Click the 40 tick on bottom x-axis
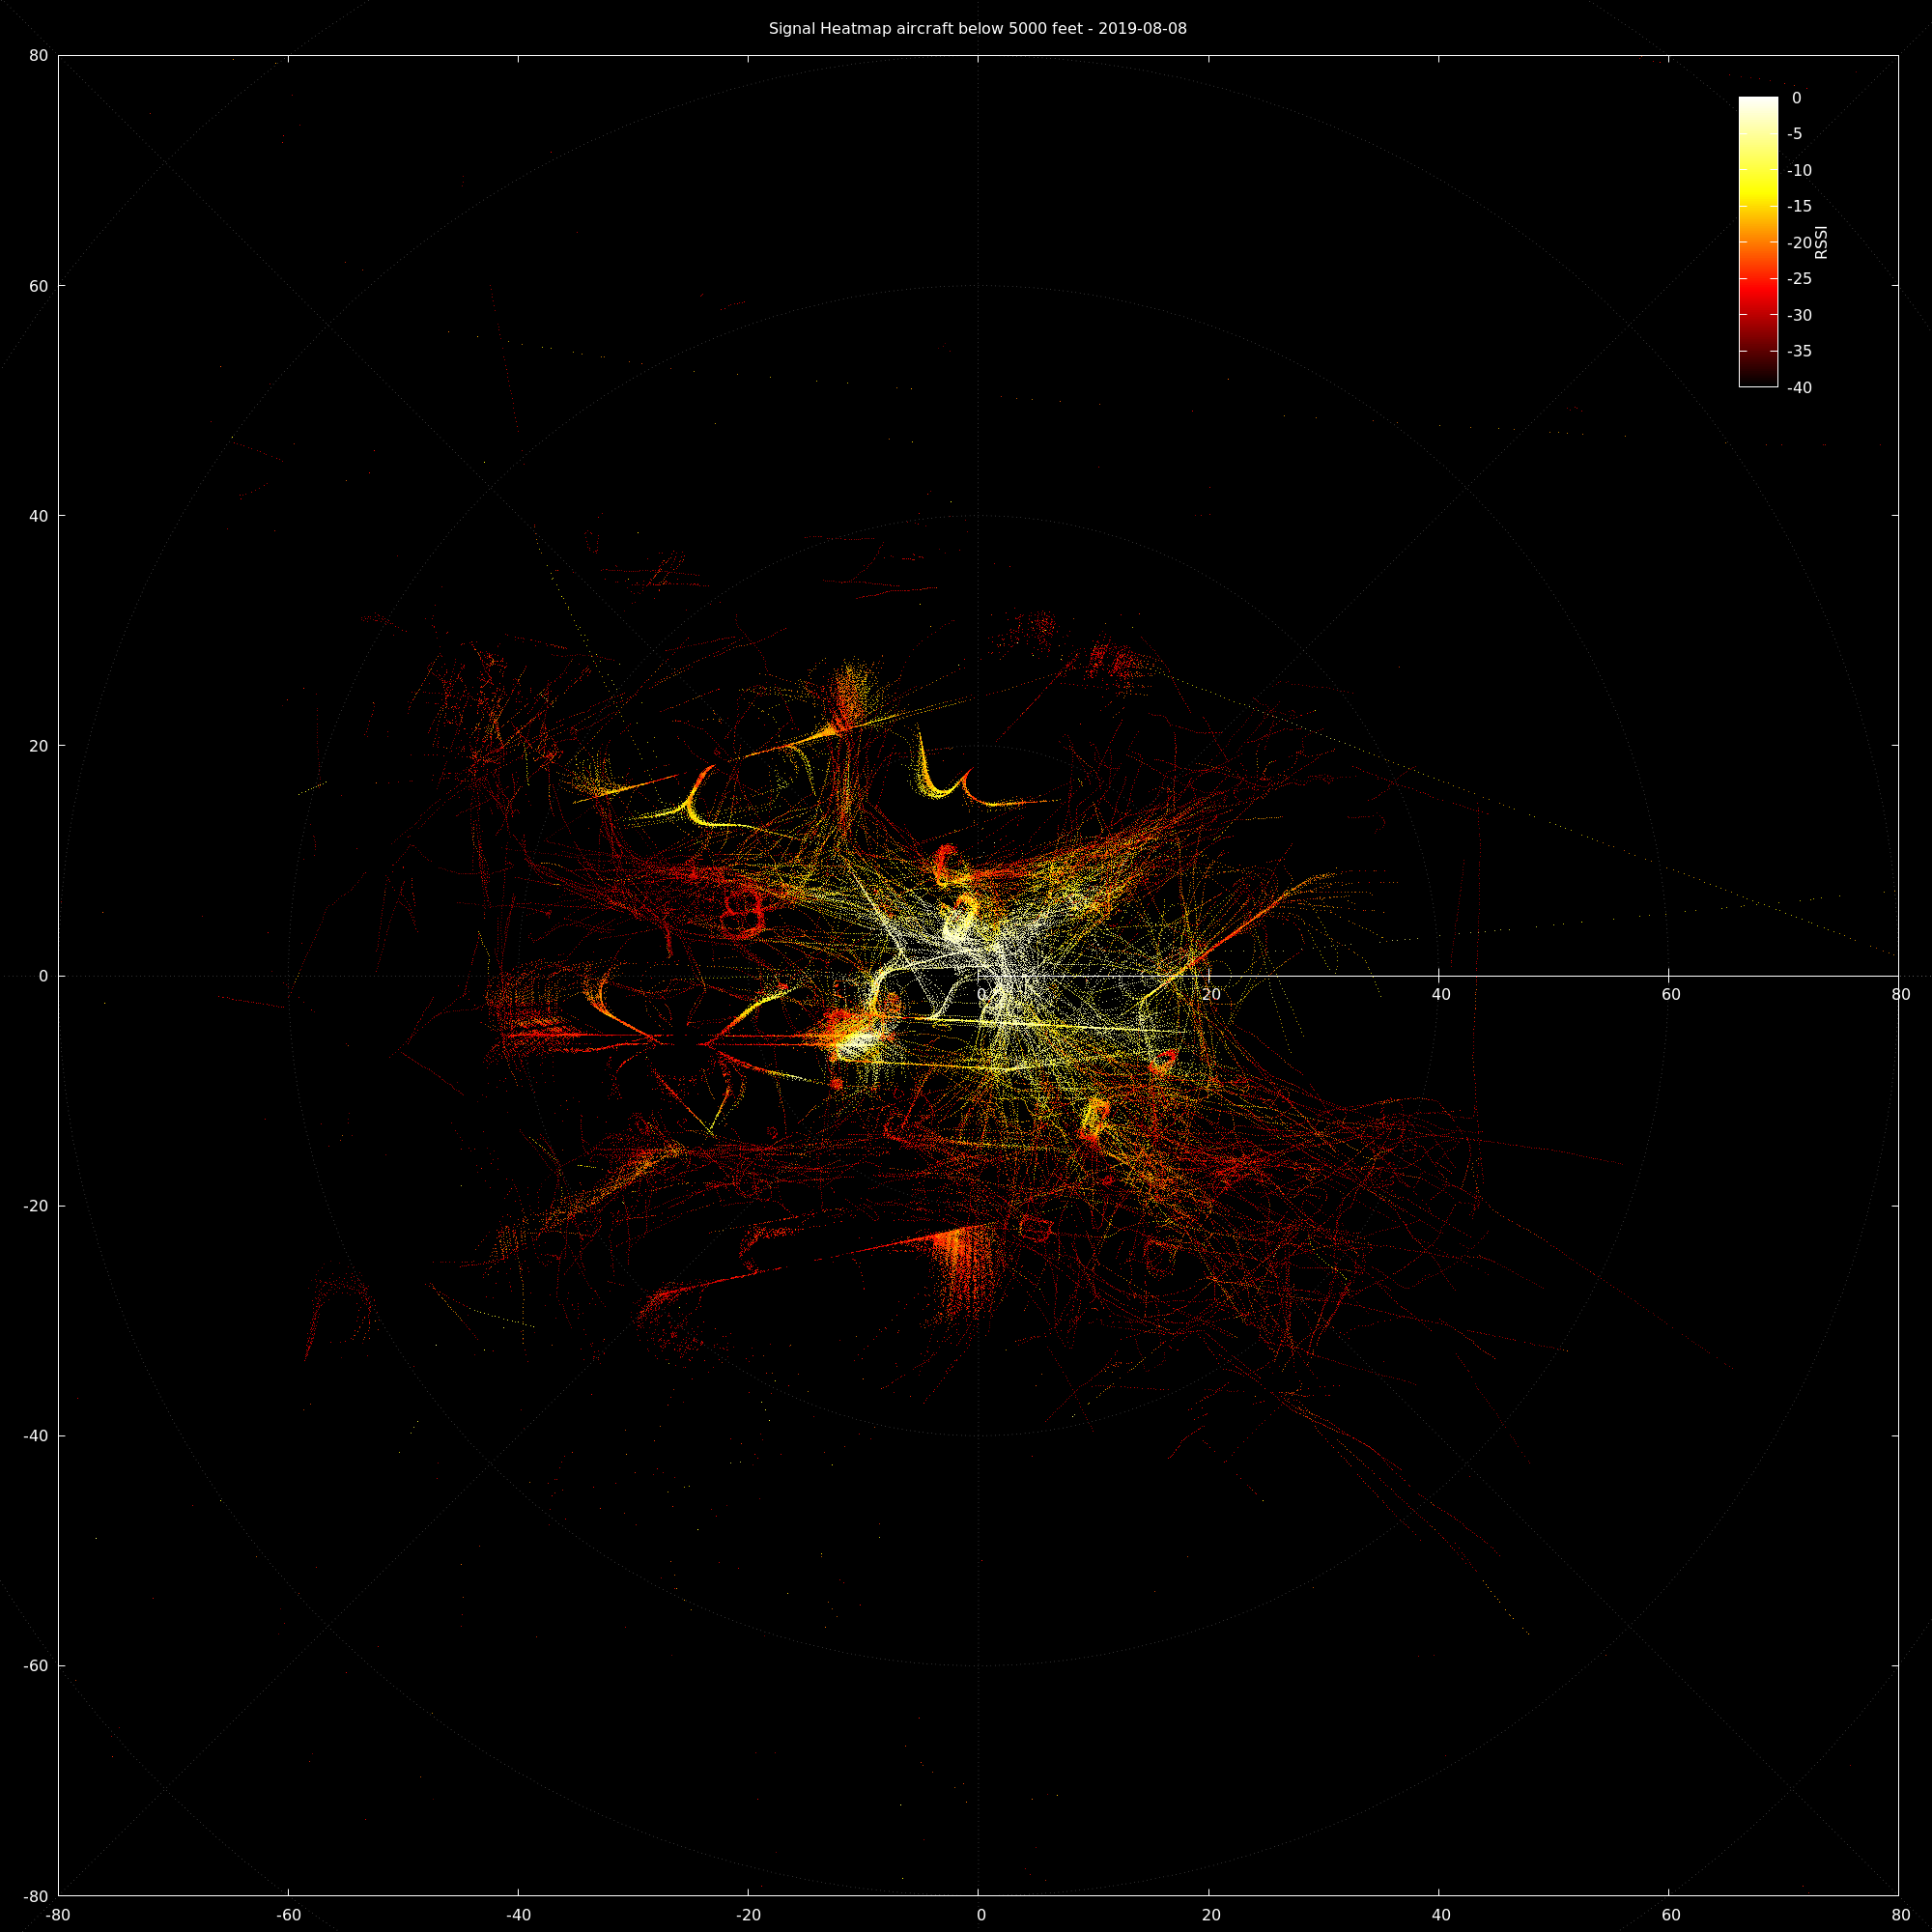1932x1932 pixels. tap(1440, 1915)
